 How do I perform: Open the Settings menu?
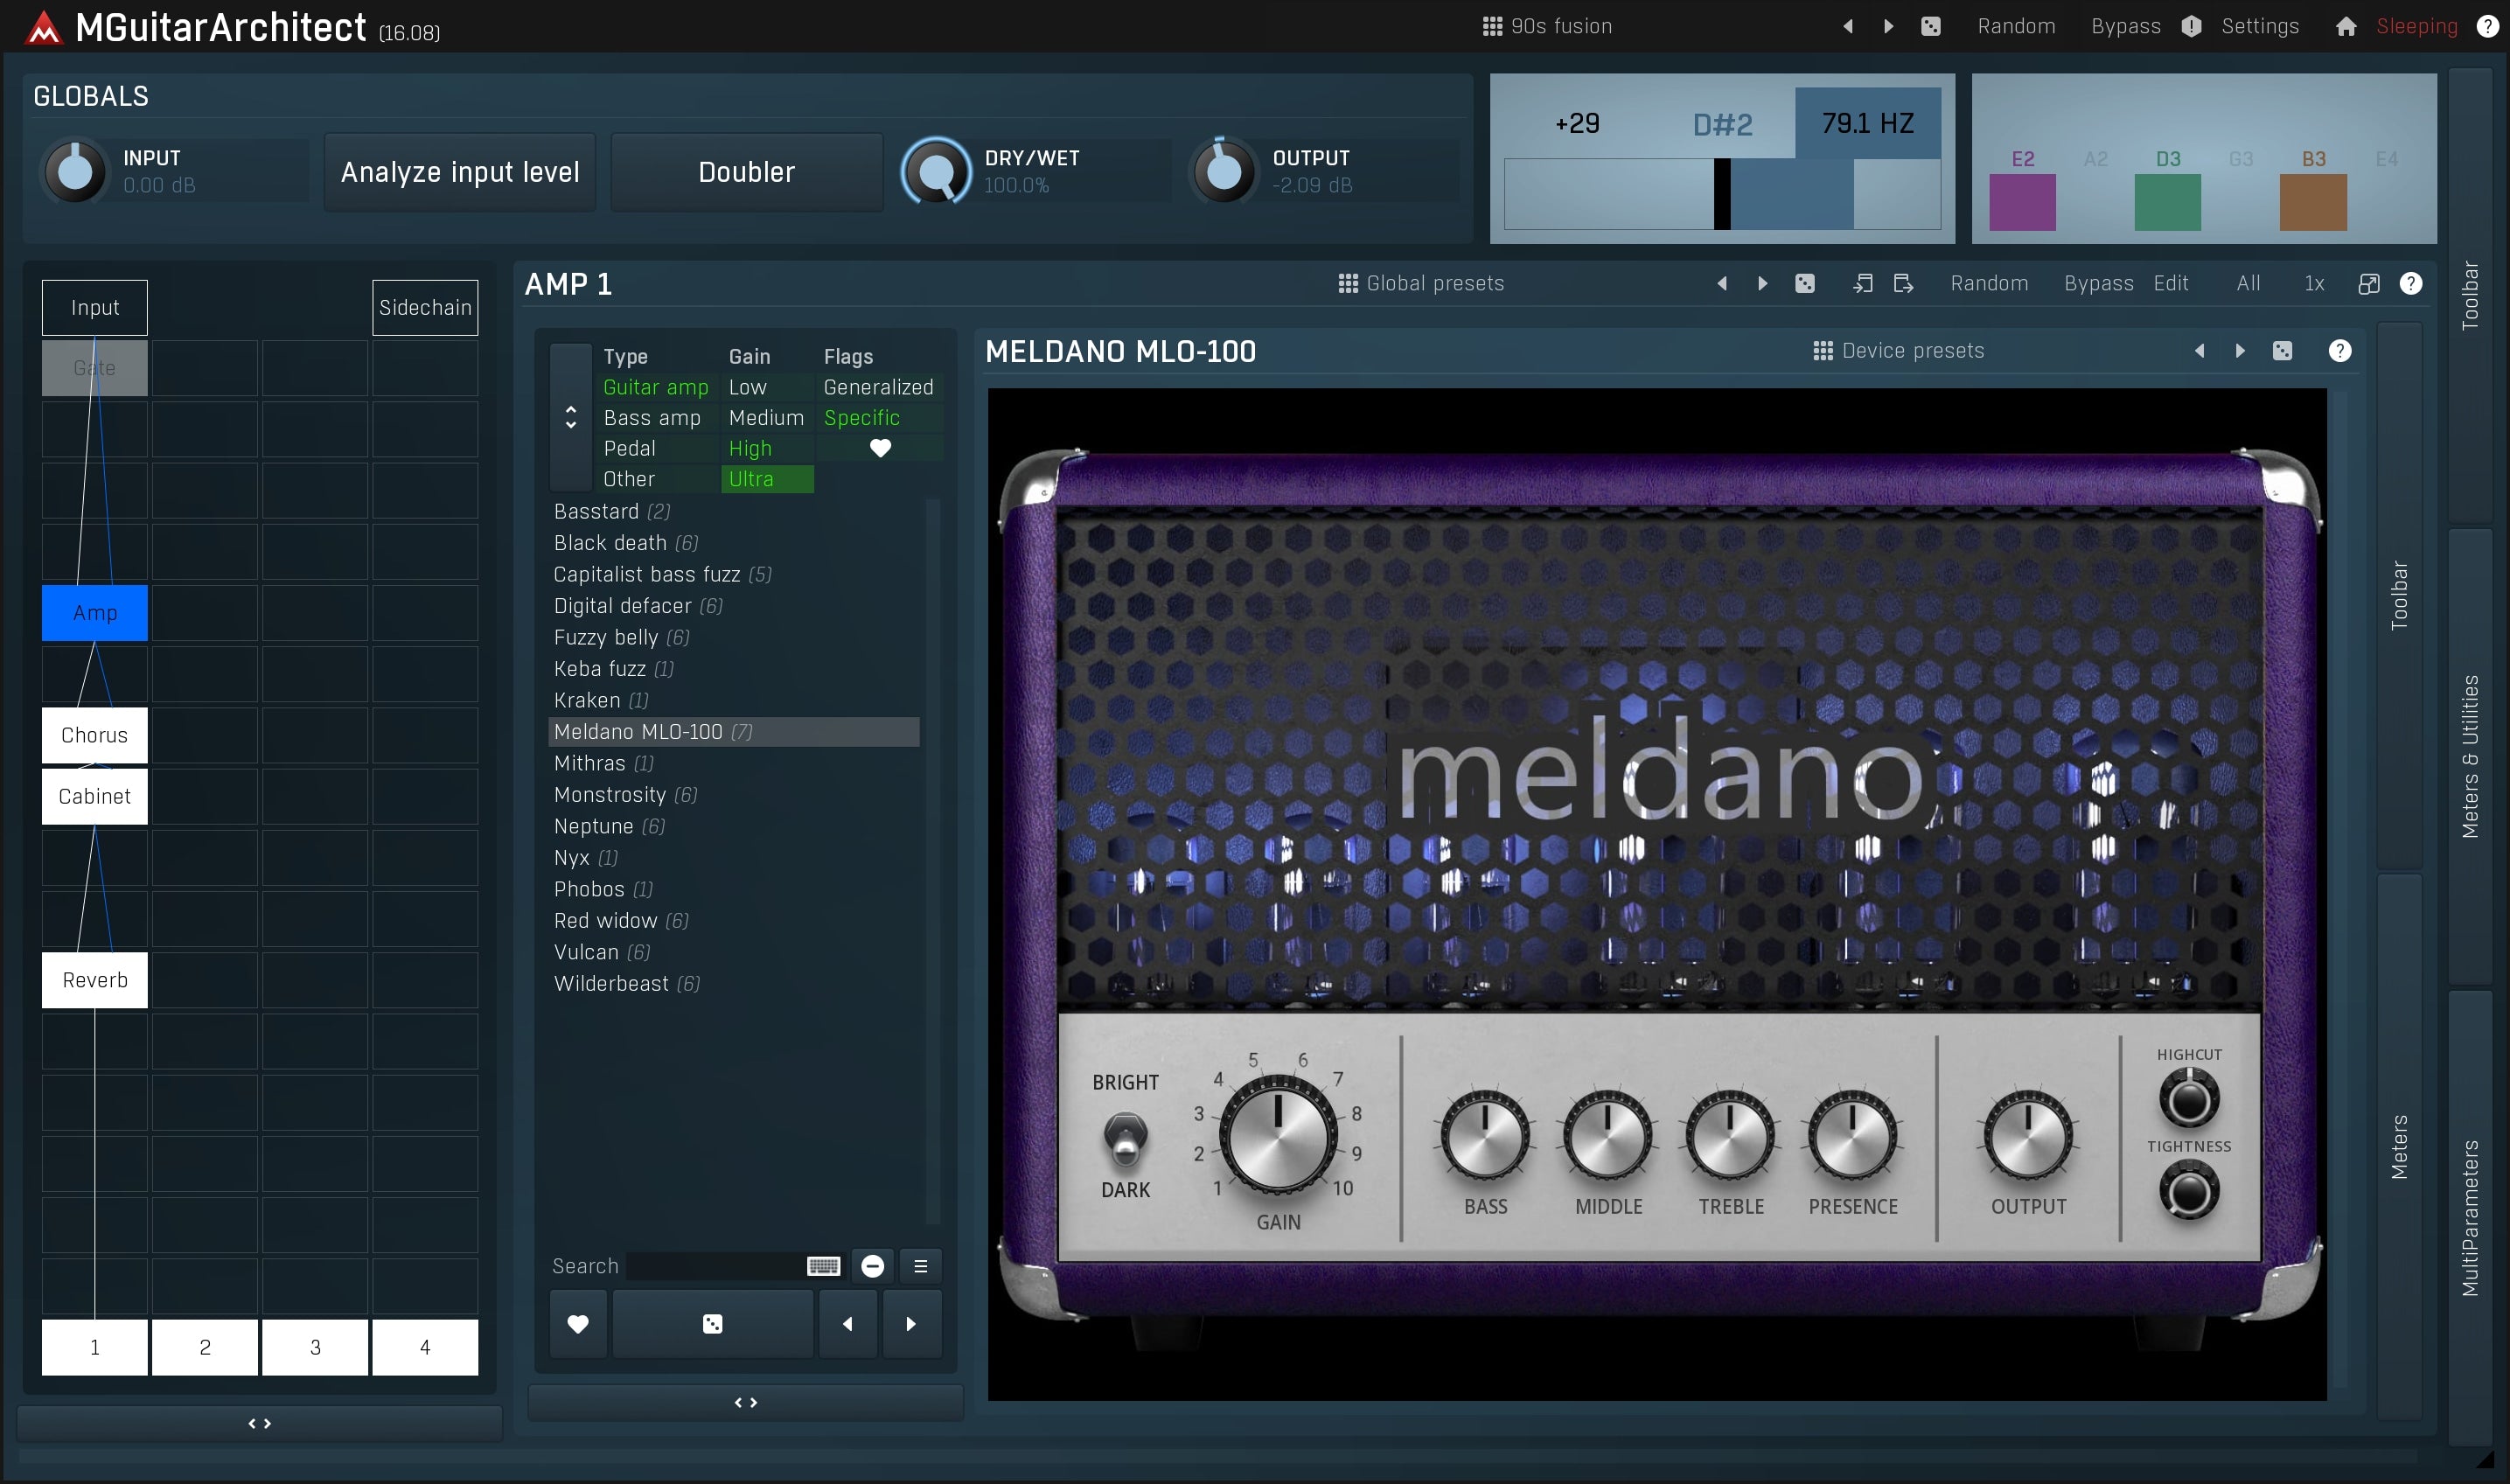tap(2259, 27)
